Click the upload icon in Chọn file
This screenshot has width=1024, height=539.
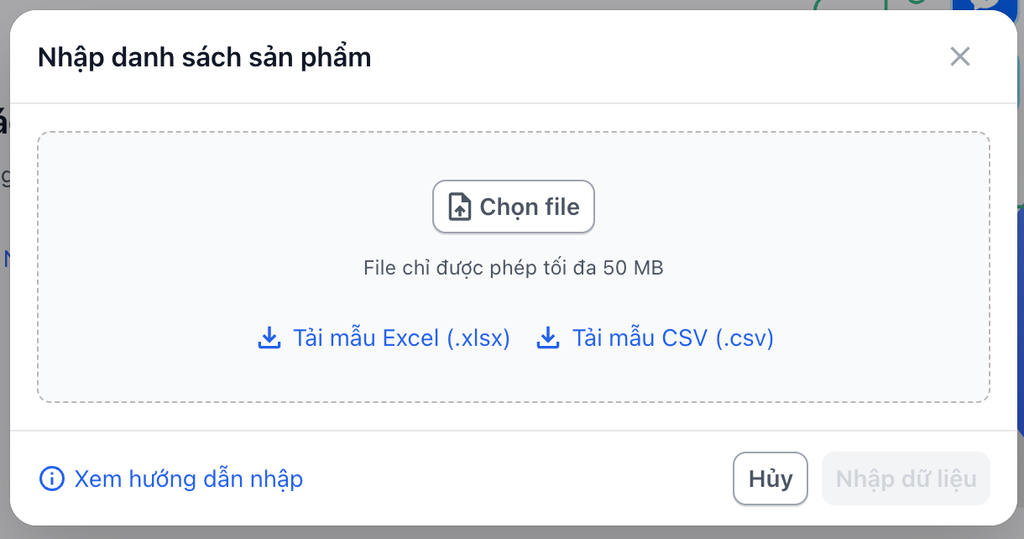pos(459,207)
